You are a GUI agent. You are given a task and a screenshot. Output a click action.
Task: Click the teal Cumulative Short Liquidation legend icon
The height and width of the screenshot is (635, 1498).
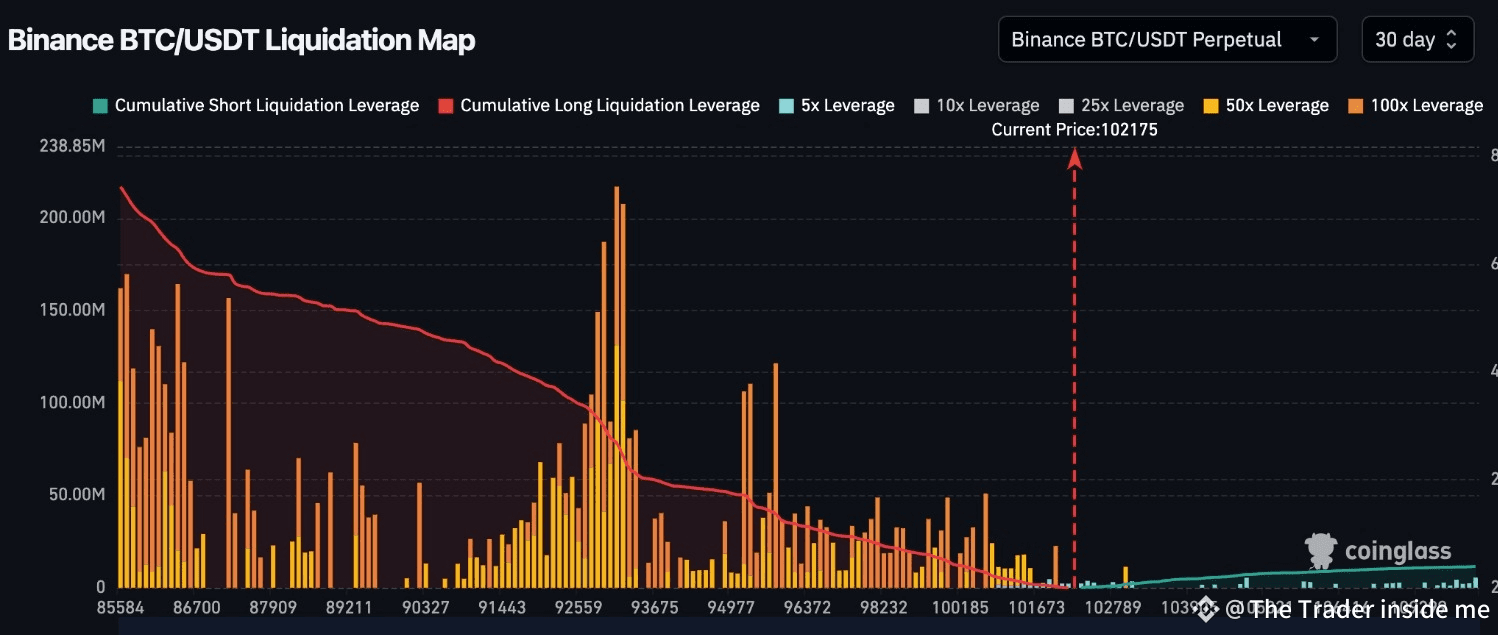tap(99, 105)
